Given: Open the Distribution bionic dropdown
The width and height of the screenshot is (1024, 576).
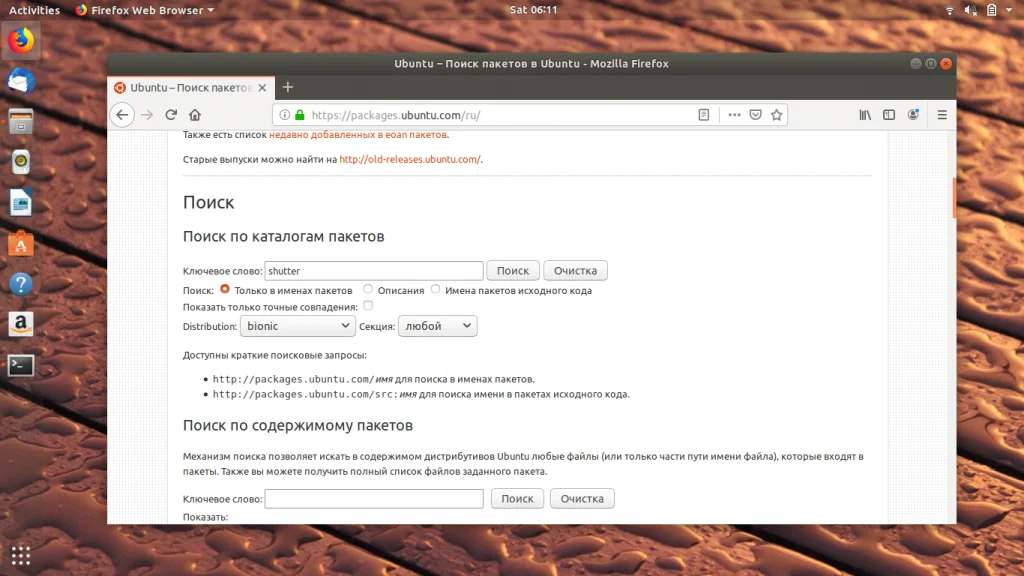Looking at the screenshot, I should click(298, 326).
